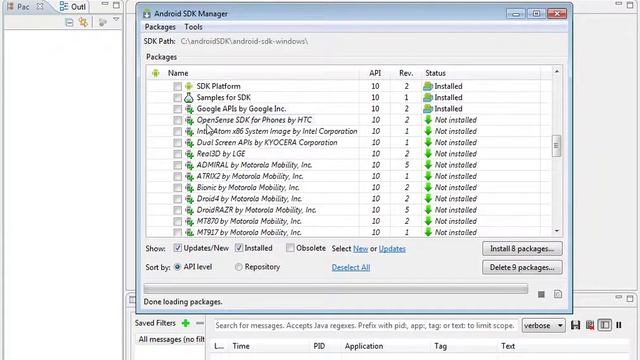This screenshot has height=360, width=640.
Task: Click the Google APIs add-on icon
Action: (x=189, y=109)
